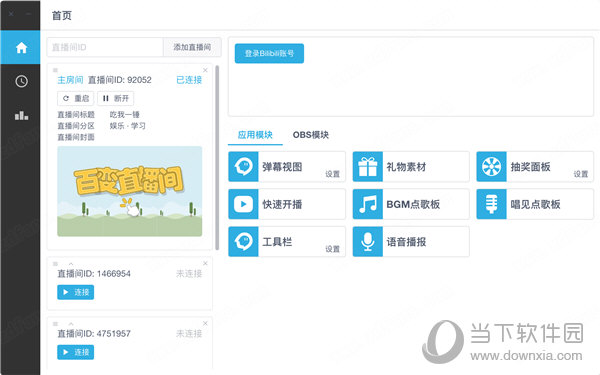This screenshot has width=600, height=375.
Task: Open the 语音播报 module label
Action: 406,242
